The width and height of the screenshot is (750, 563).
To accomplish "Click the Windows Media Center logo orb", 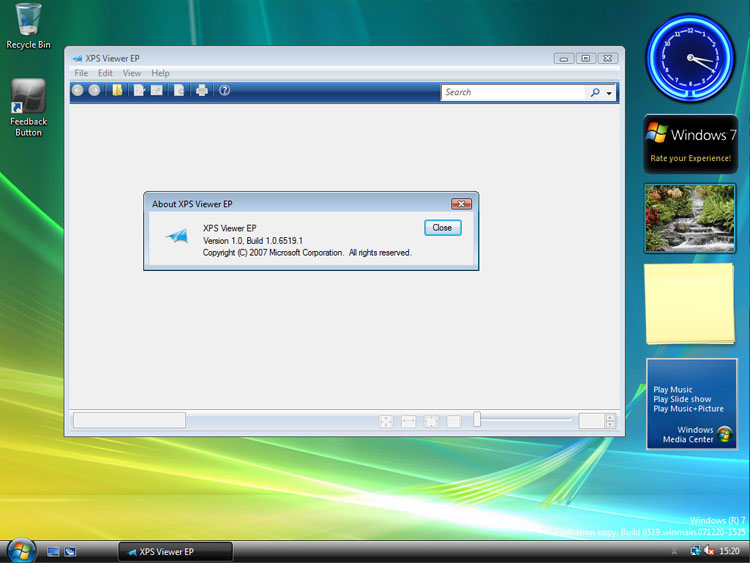I will click(725, 434).
